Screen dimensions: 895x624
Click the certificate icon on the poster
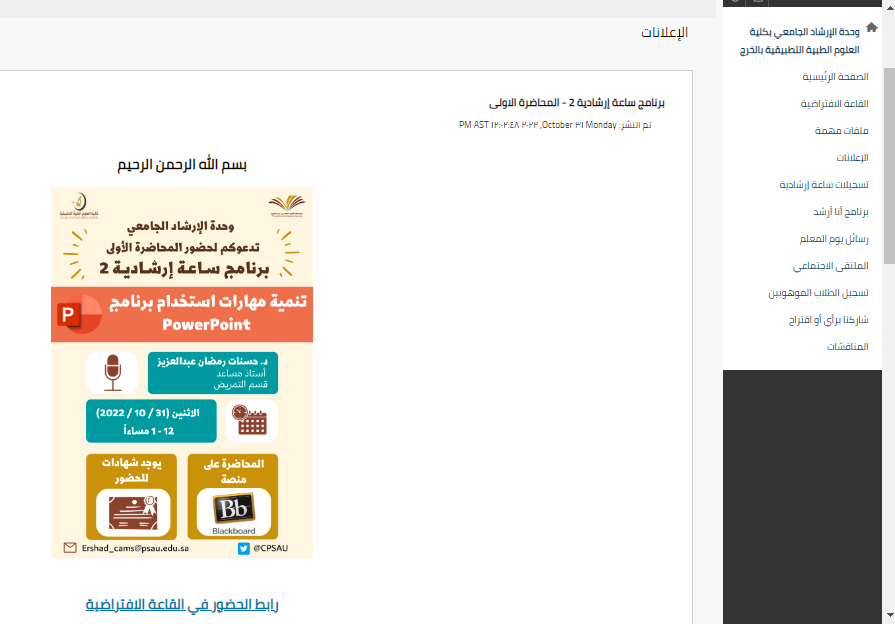(x=133, y=514)
